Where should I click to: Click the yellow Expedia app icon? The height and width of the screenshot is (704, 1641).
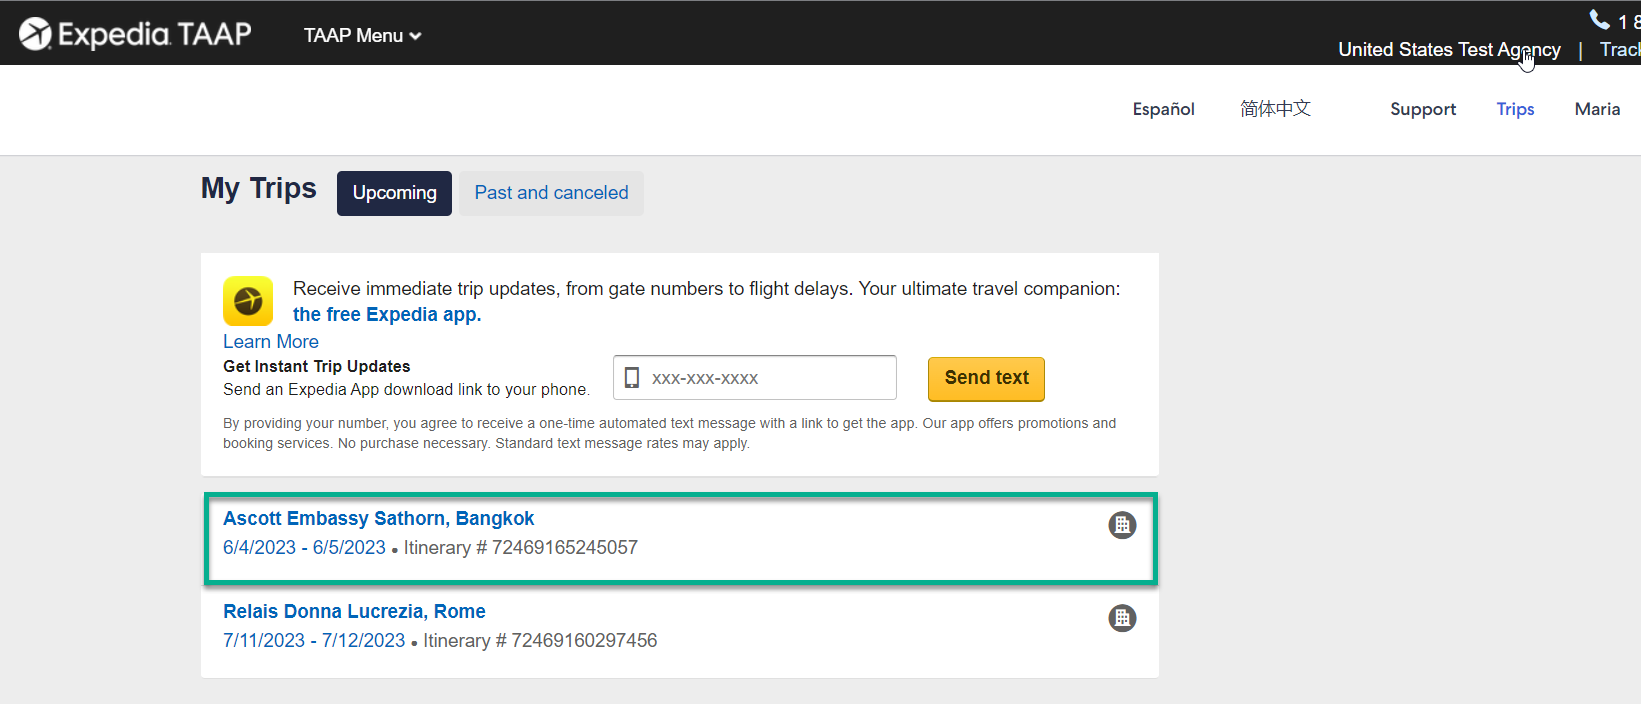(x=248, y=301)
